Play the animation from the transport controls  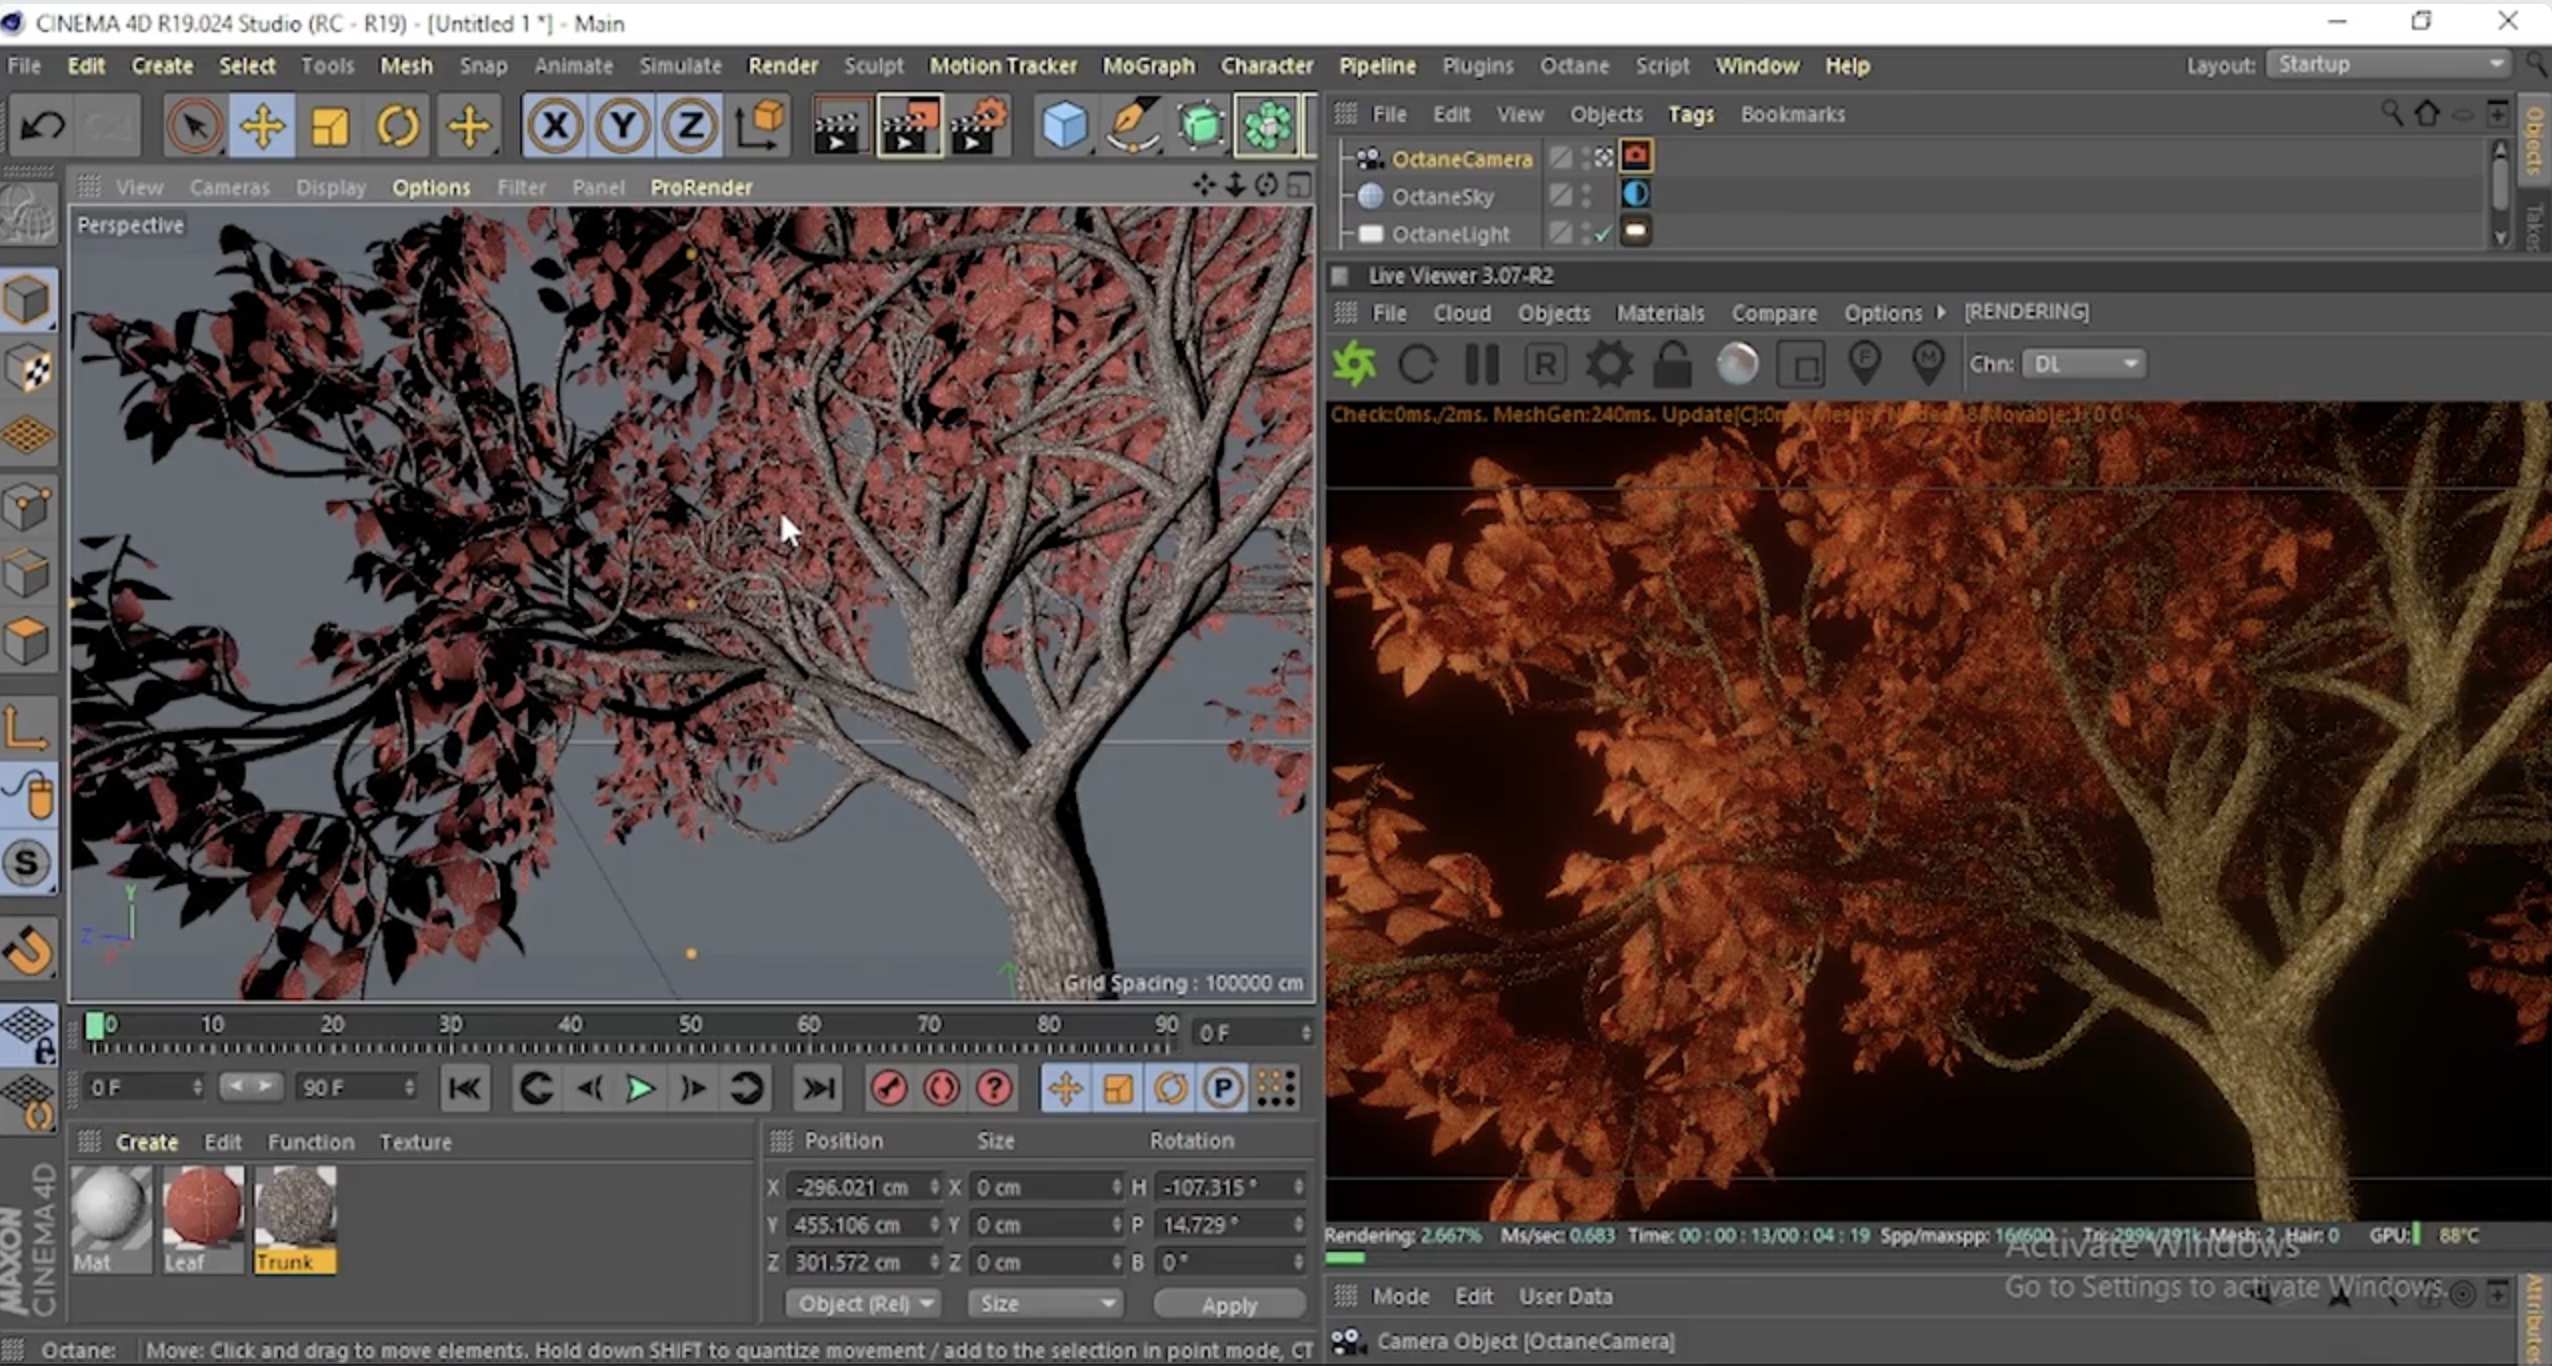click(x=640, y=1088)
